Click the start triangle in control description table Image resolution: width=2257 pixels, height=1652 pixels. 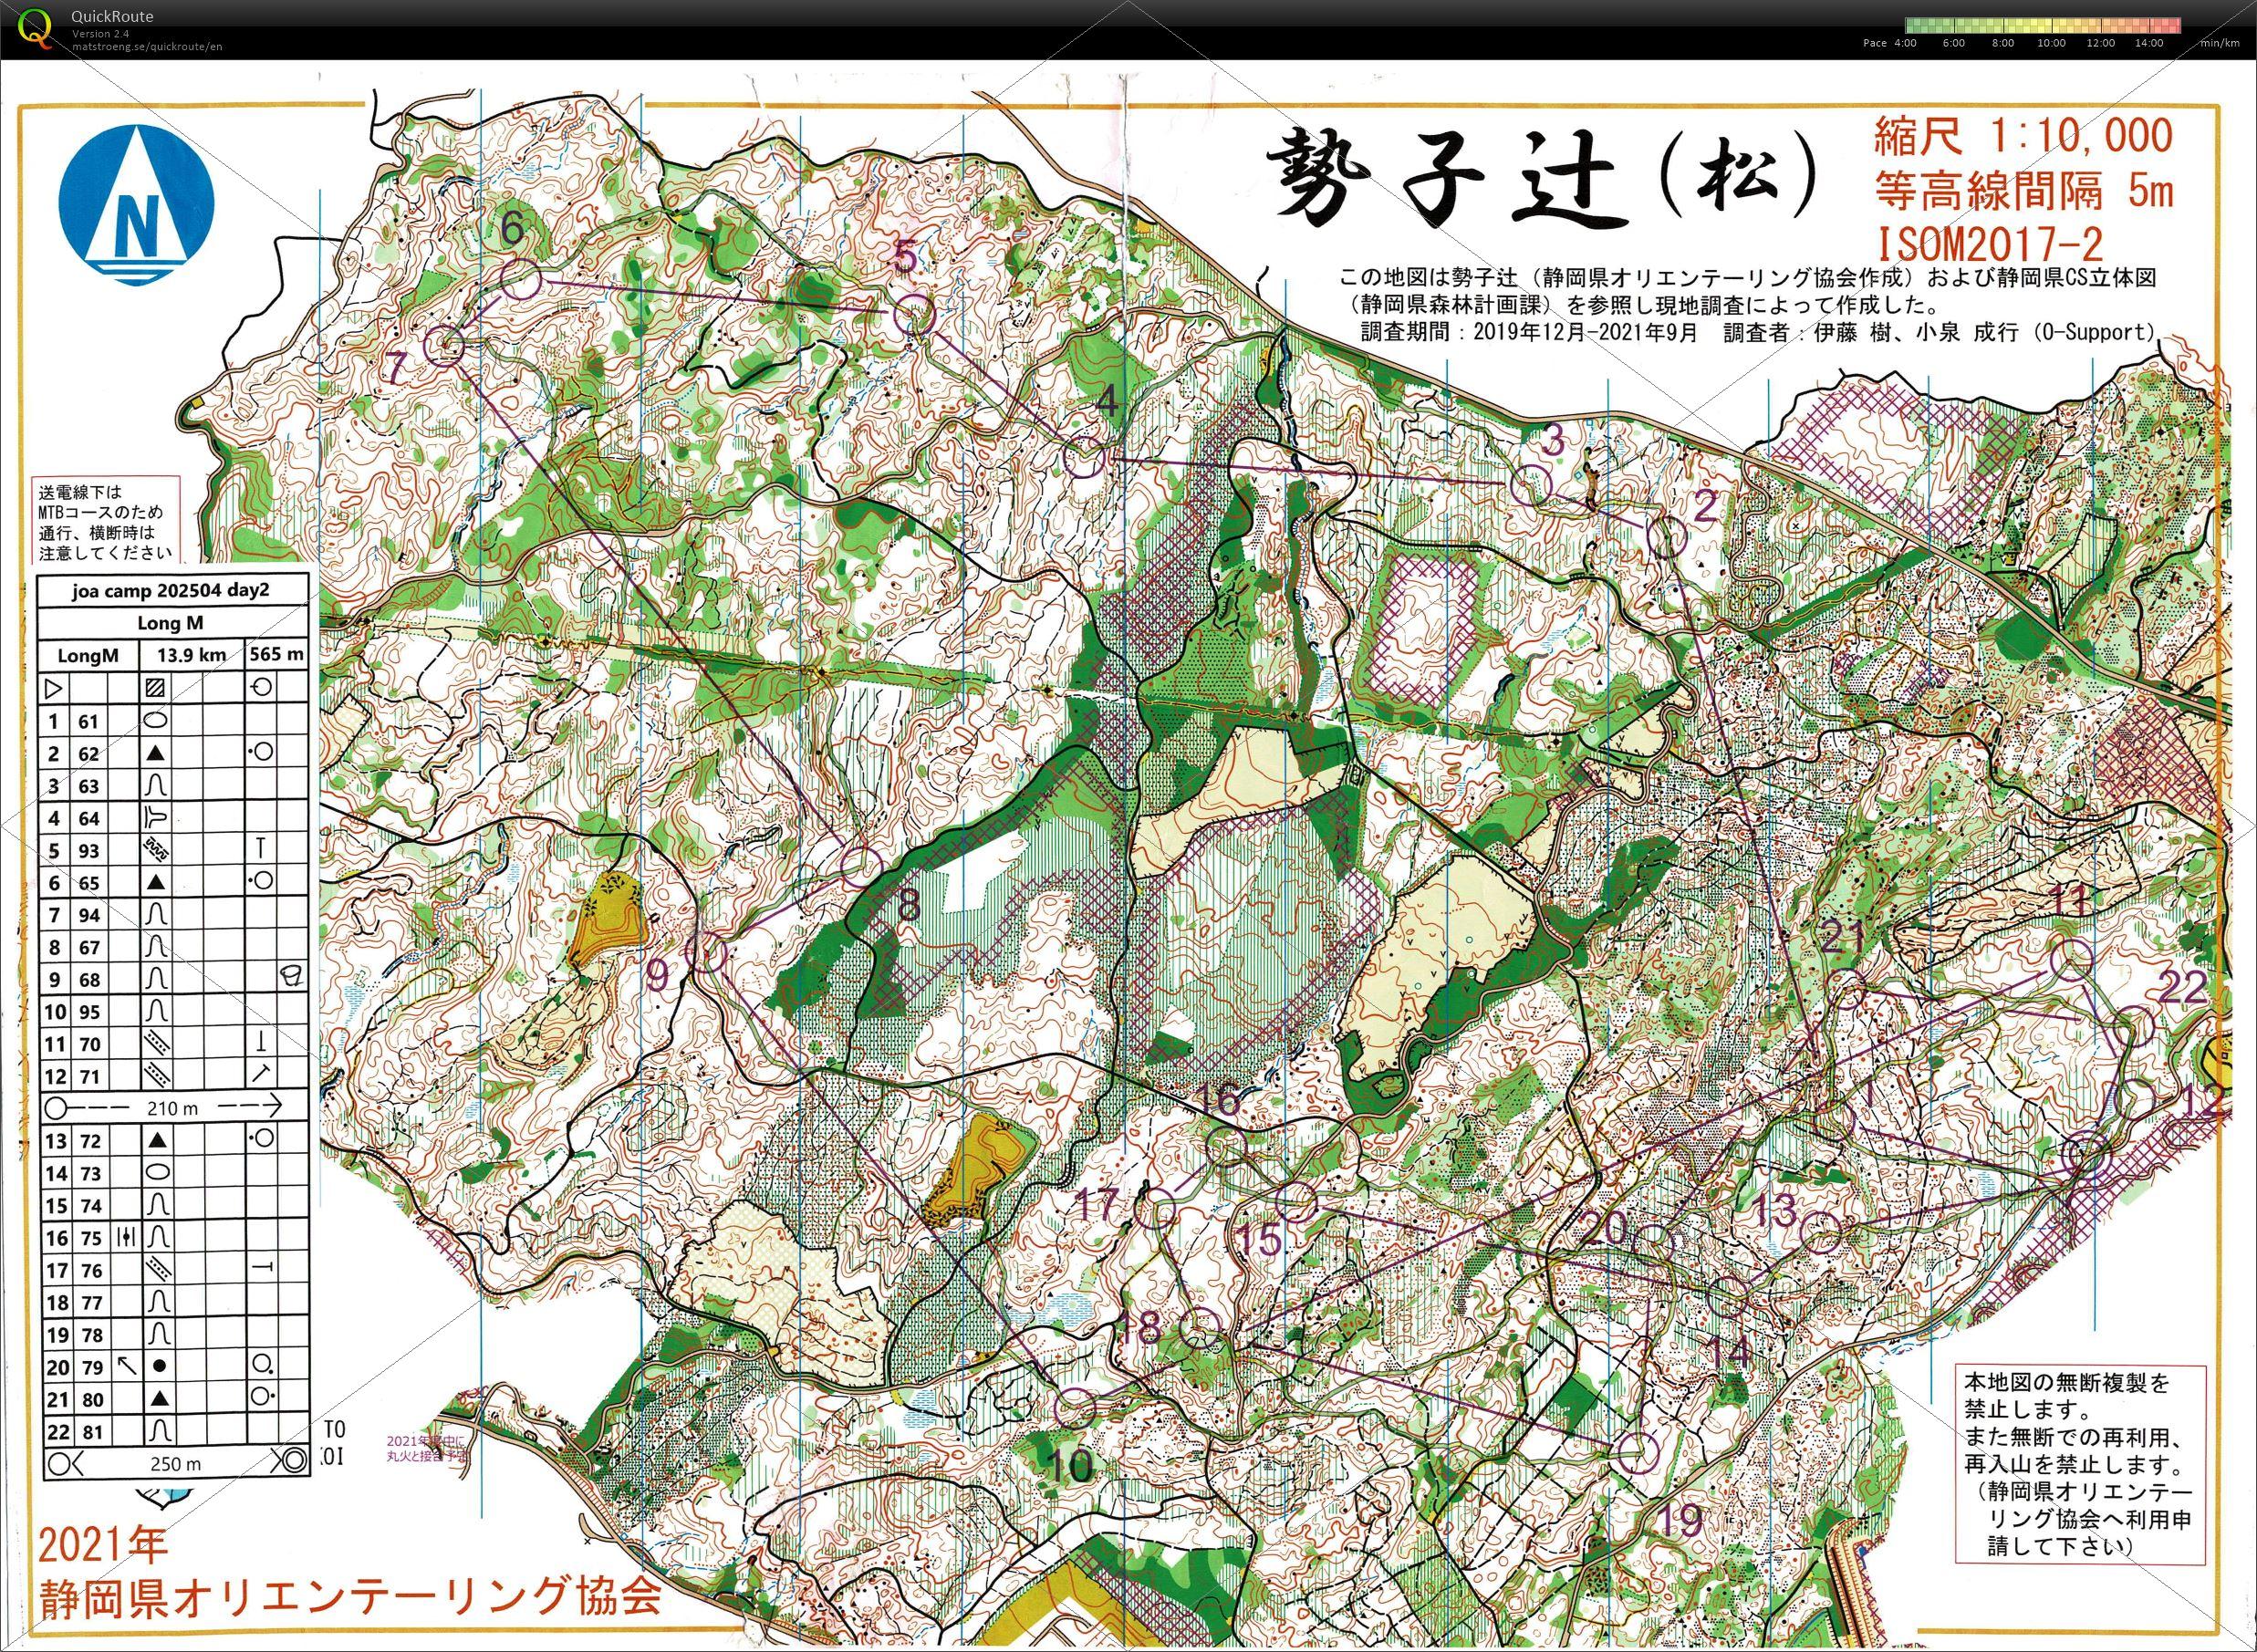click(54, 688)
